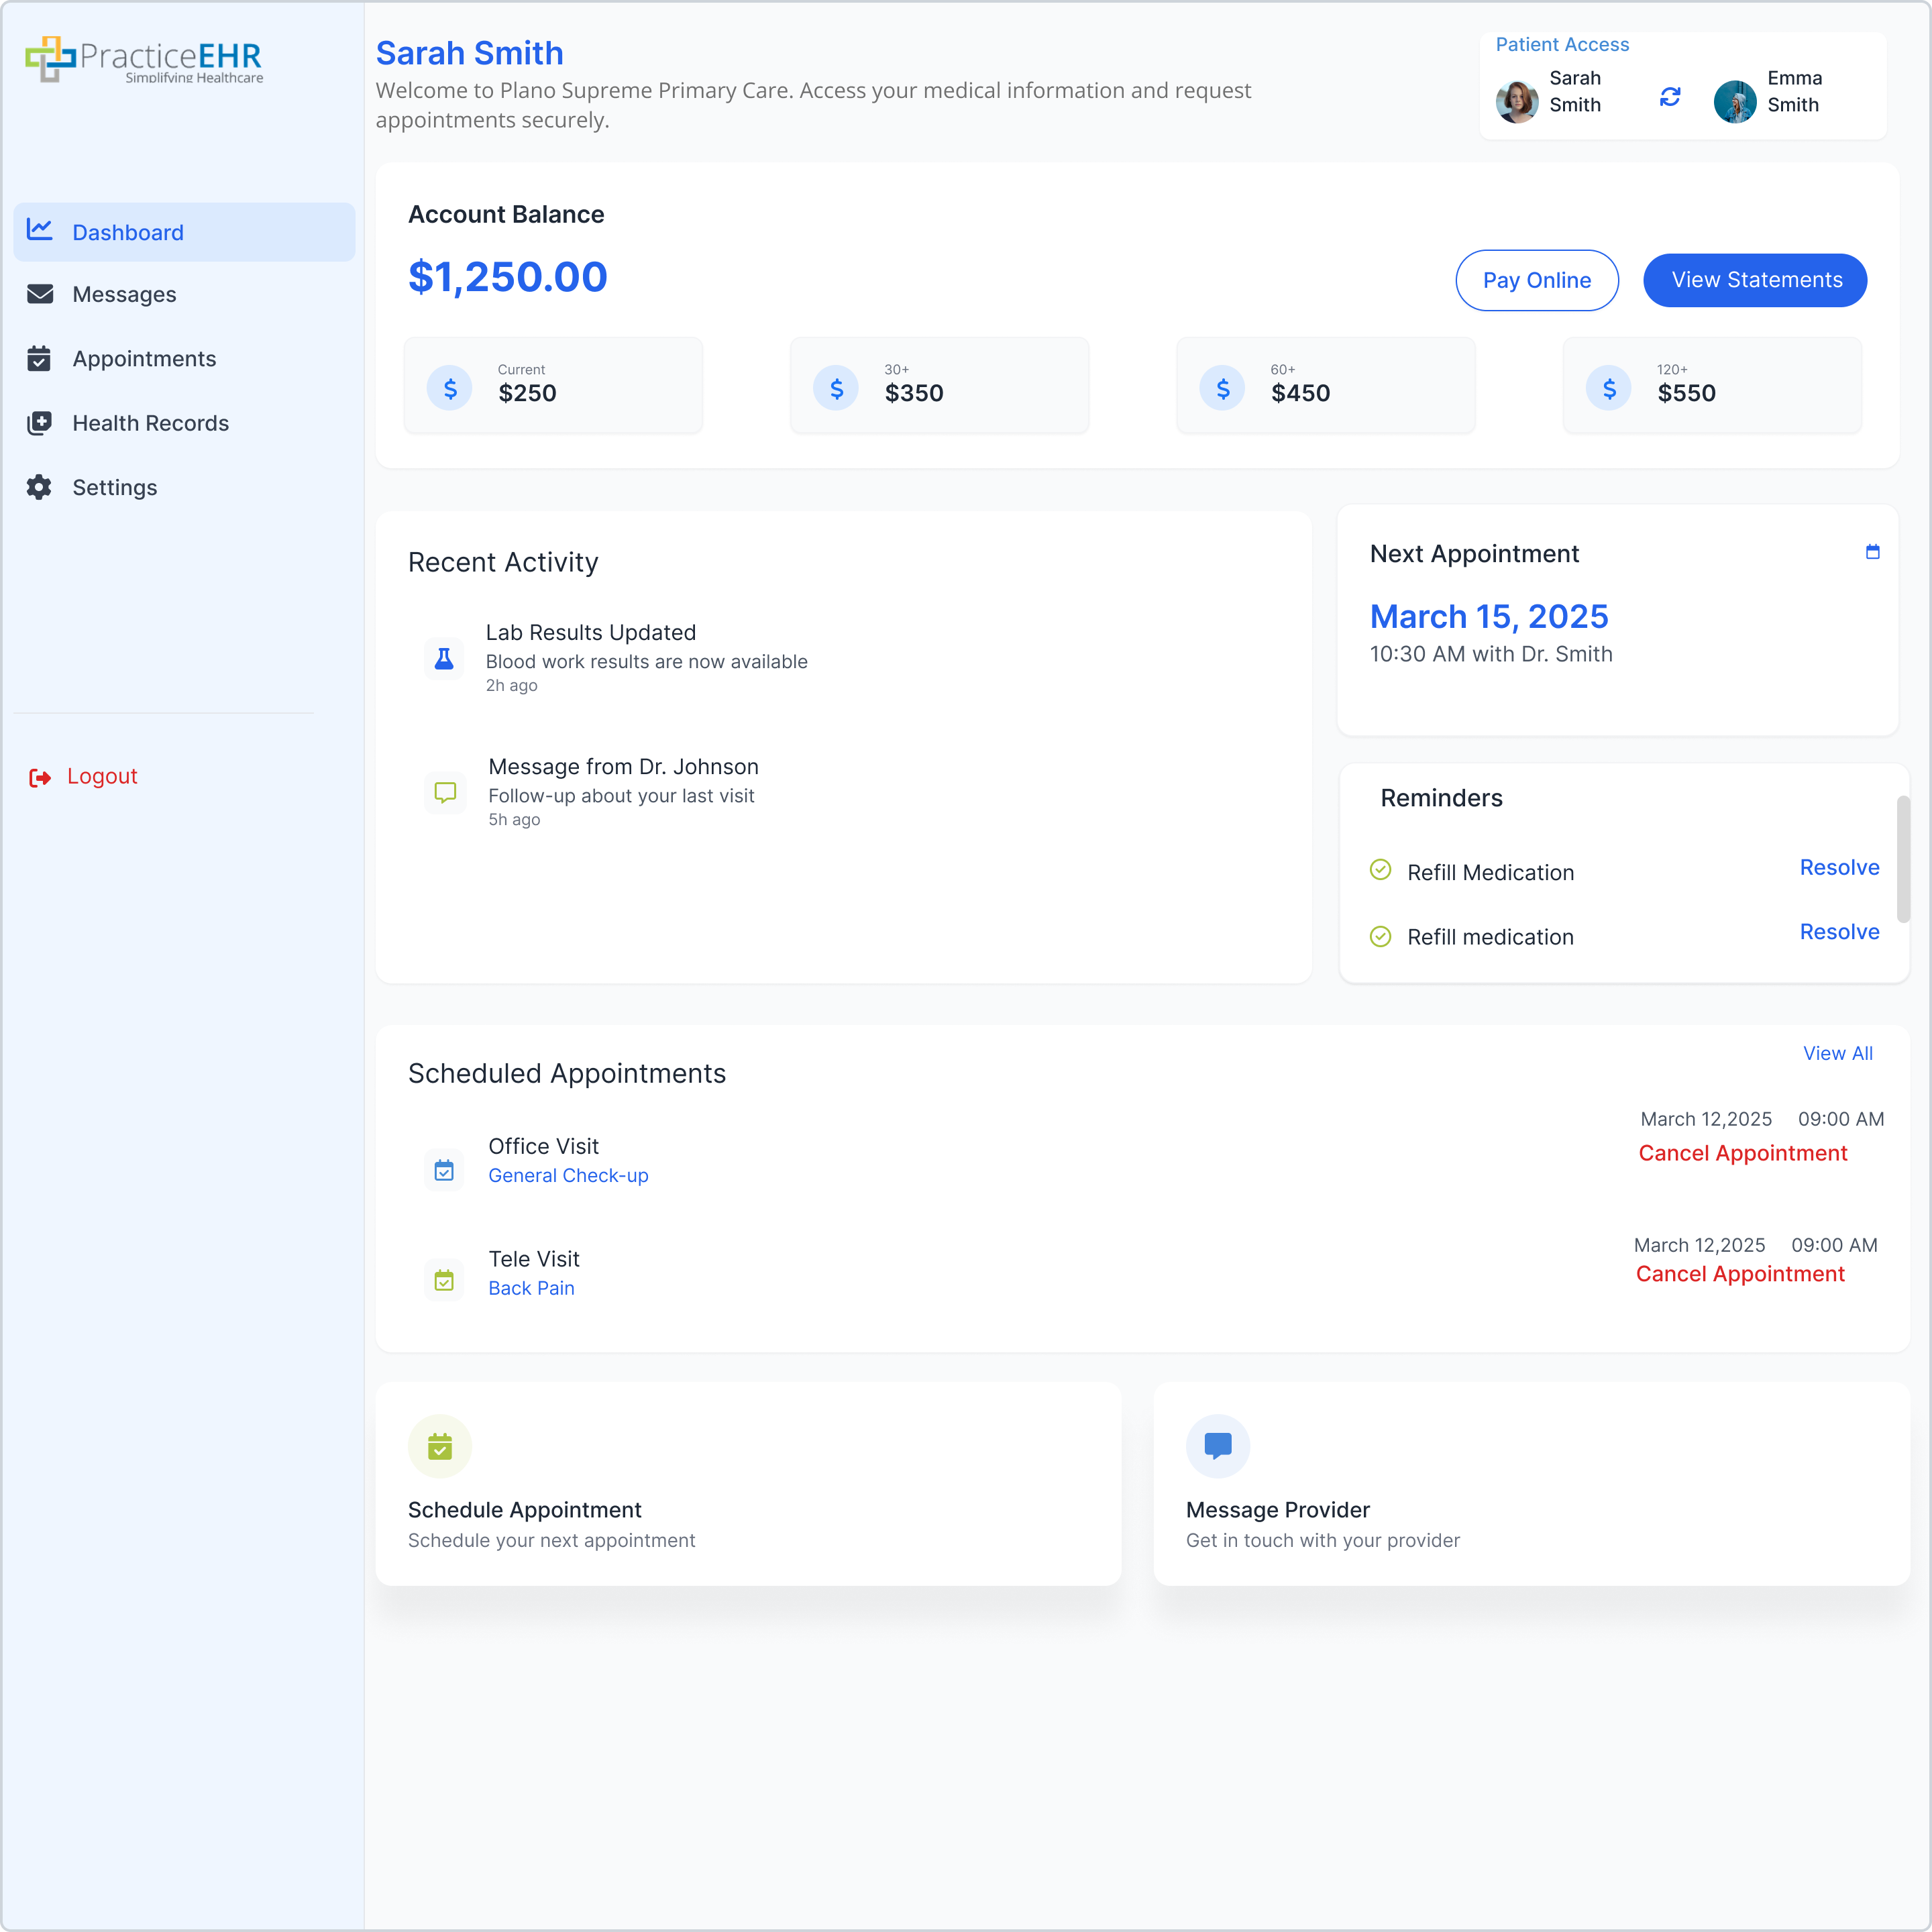Image resolution: width=1932 pixels, height=1932 pixels.
Task: Open Appointments using the sidebar calendar icon
Action: coord(39,359)
